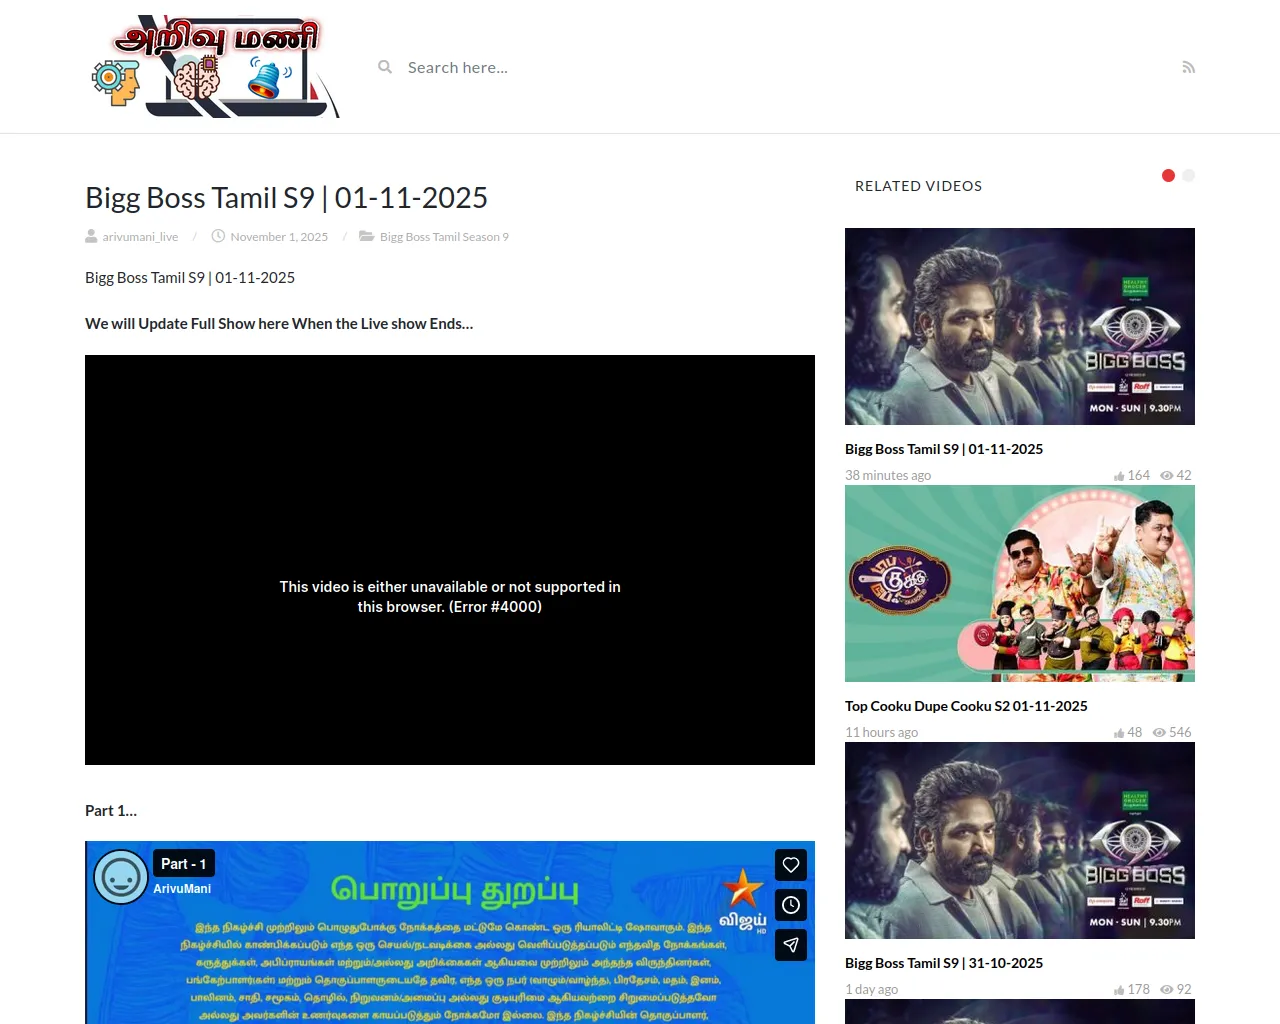Open the RSS feed icon
The height and width of the screenshot is (1024, 1280).
[1188, 67]
